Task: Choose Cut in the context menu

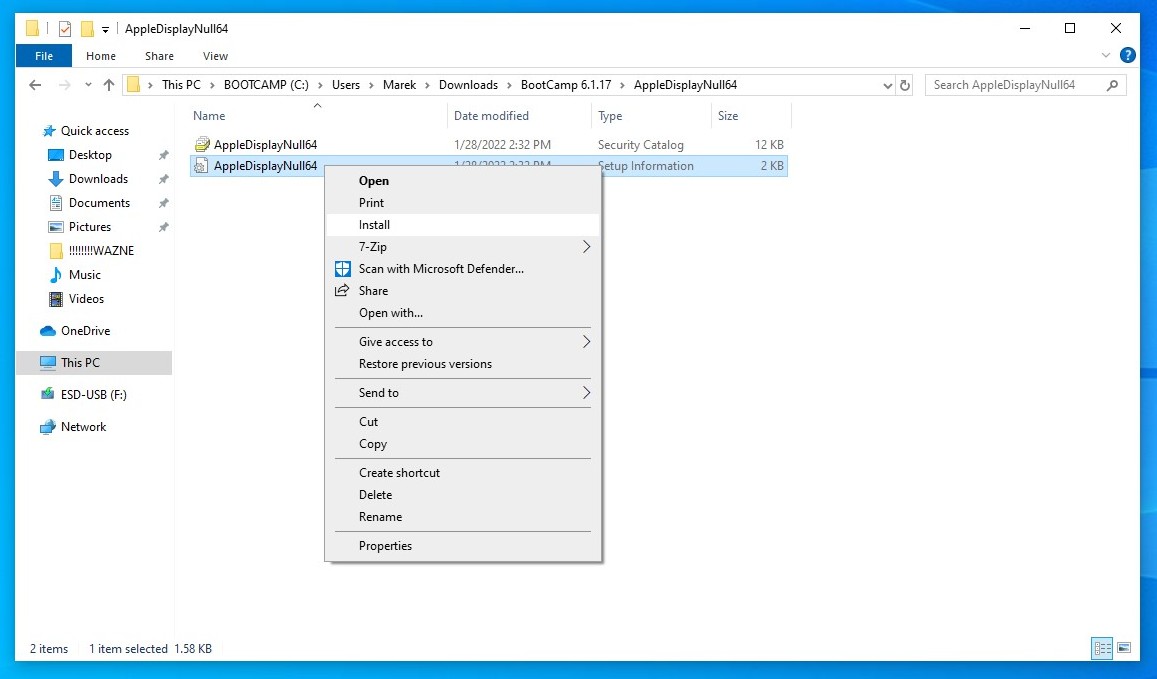Action: tap(463, 422)
